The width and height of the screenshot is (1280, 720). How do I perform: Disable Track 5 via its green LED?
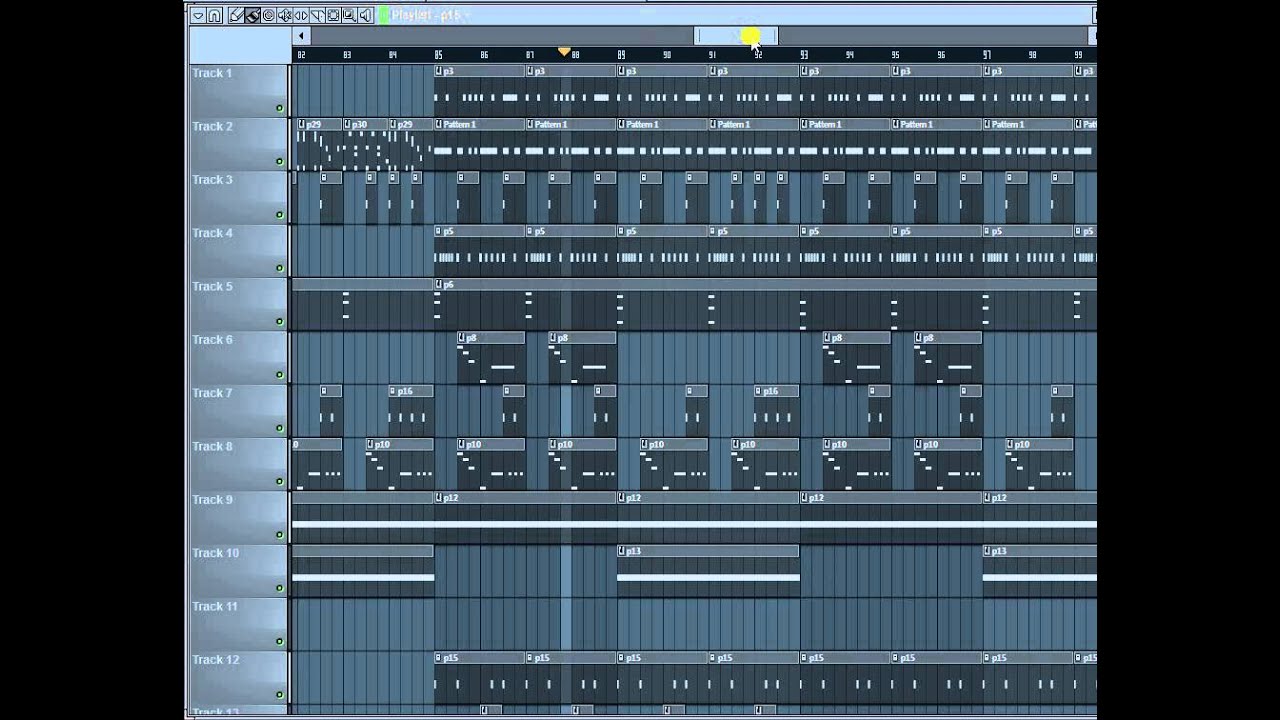pos(279,322)
